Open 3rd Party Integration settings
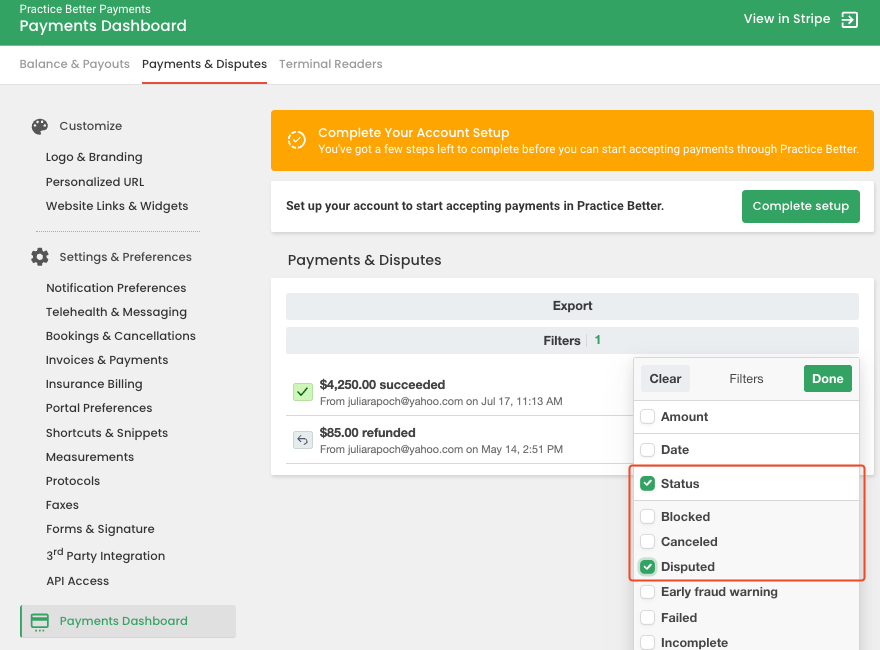Viewport: 880px width, 650px height. pyautogui.click(x=106, y=555)
